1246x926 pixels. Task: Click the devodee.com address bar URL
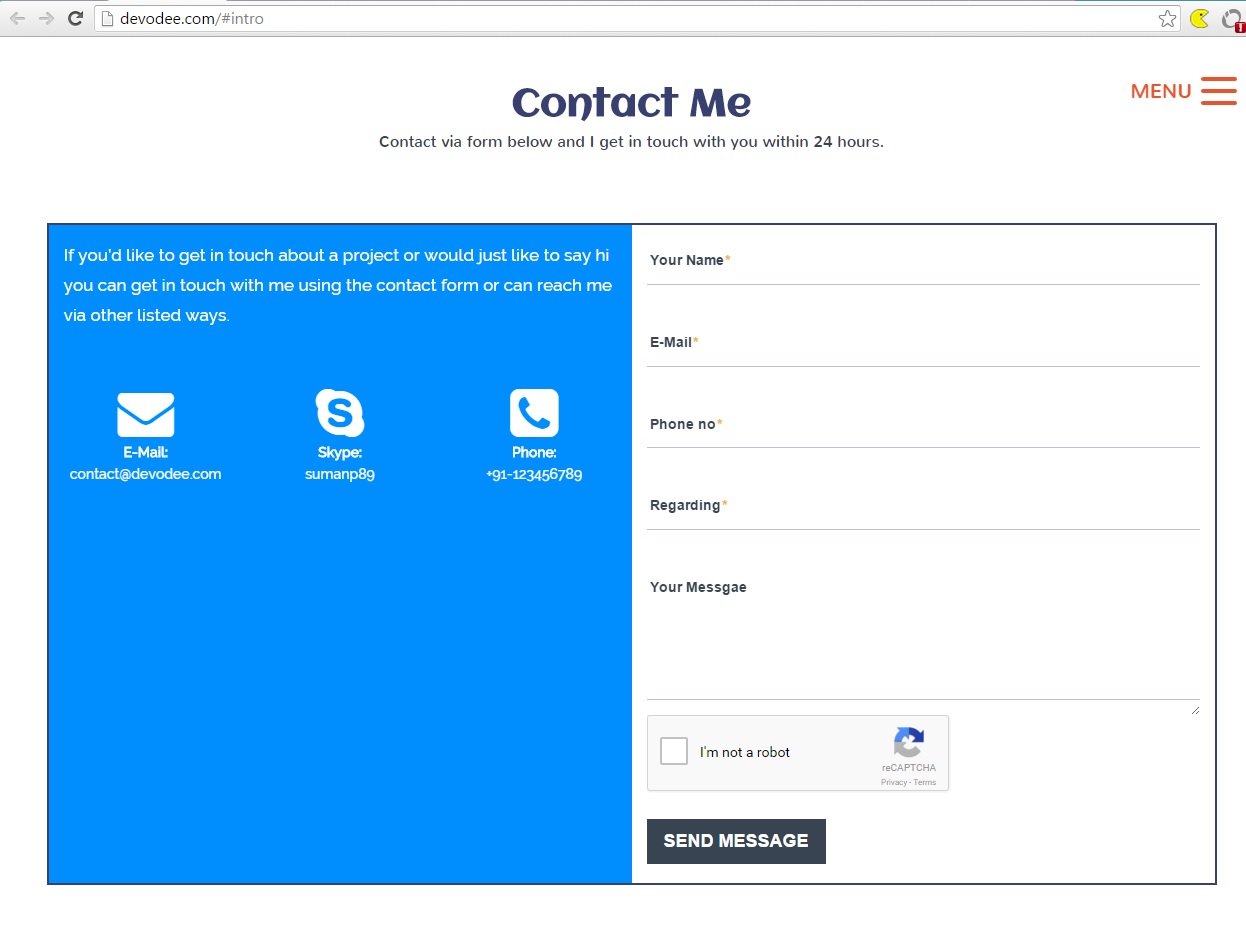191,18
